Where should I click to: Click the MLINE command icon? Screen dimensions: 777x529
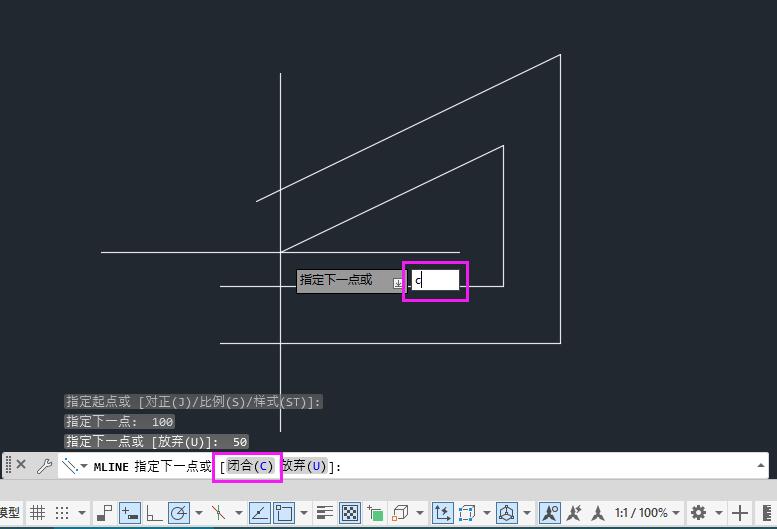click(70, 466)
